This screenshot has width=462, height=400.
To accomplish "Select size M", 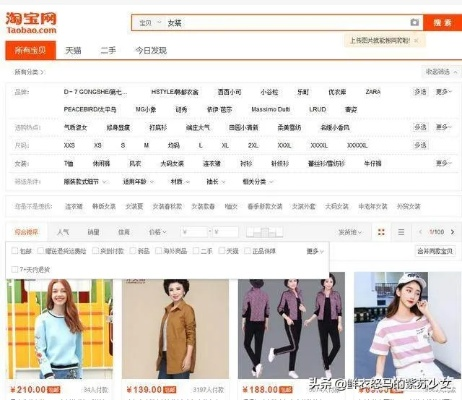I will [x=146, y=145].
